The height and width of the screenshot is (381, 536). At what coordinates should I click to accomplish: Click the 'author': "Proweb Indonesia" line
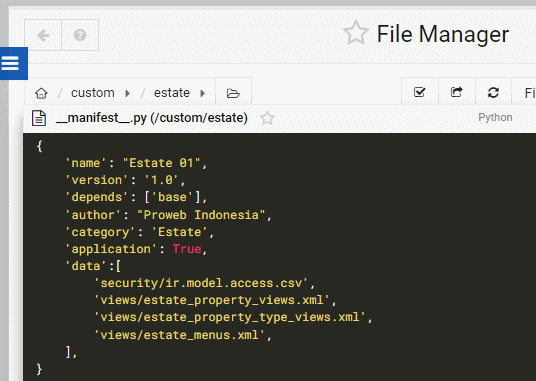click(169, 215)
